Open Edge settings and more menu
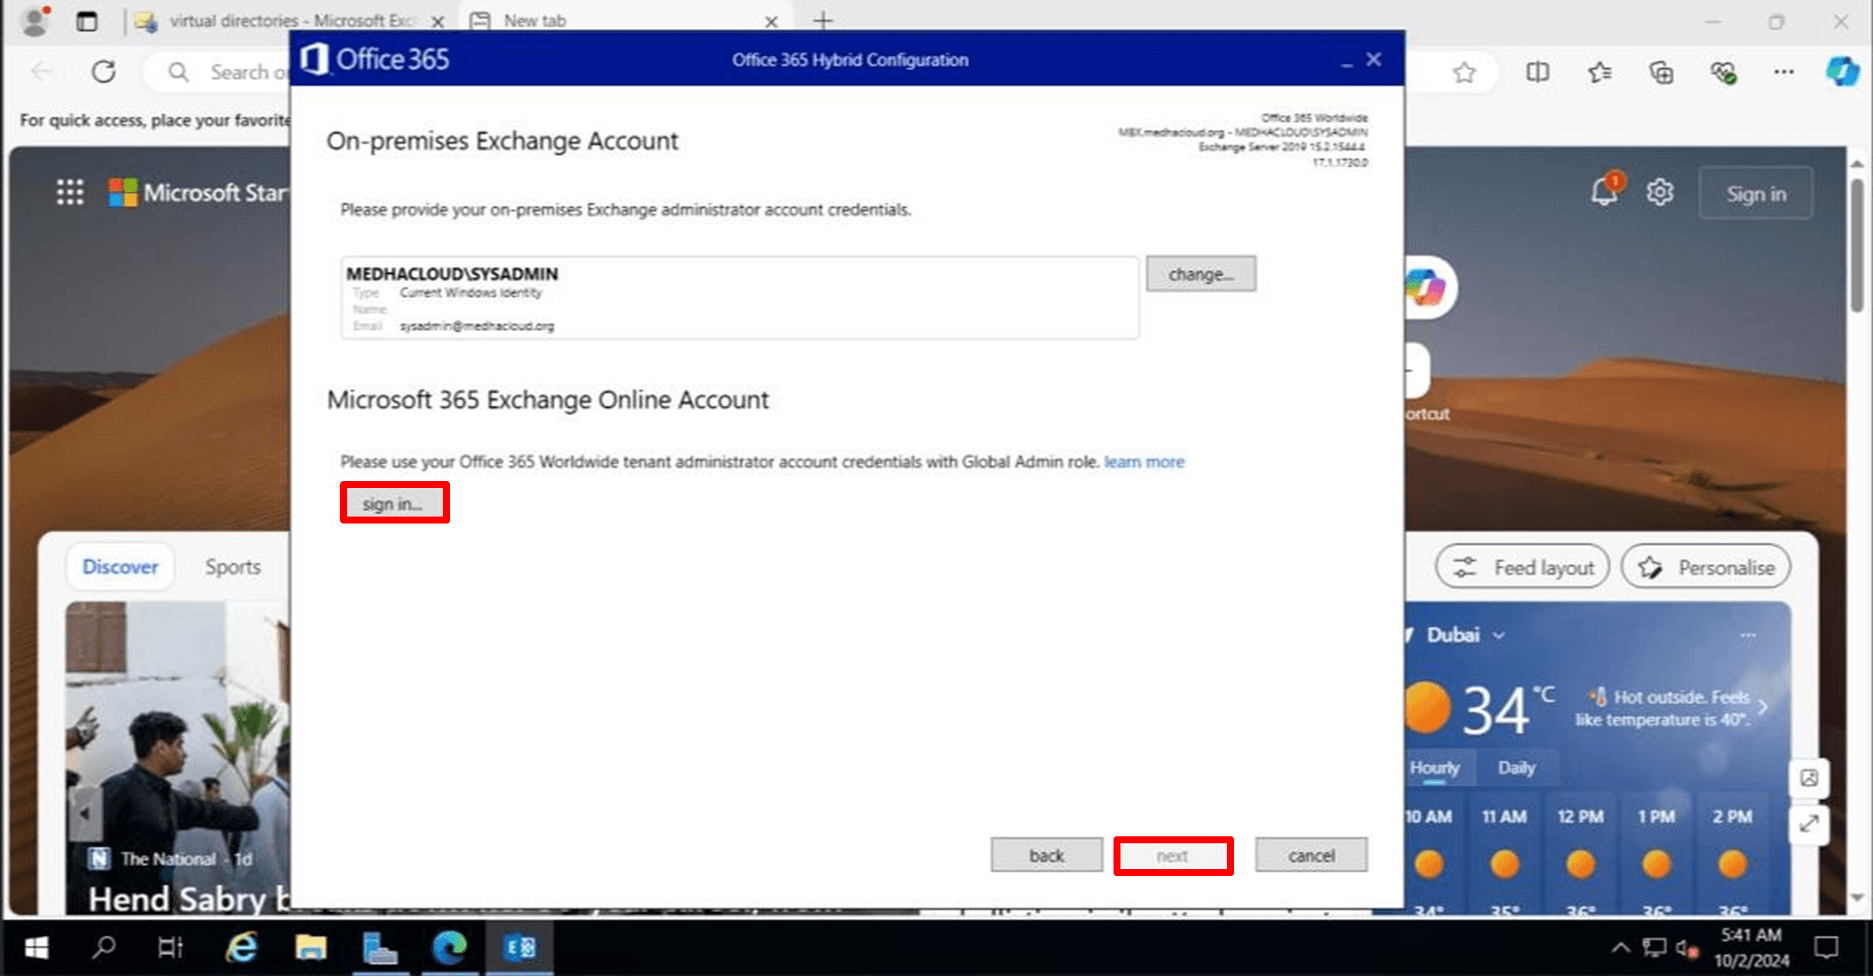The width and height of the screenshot is (1873, 976). [1783, 72]
